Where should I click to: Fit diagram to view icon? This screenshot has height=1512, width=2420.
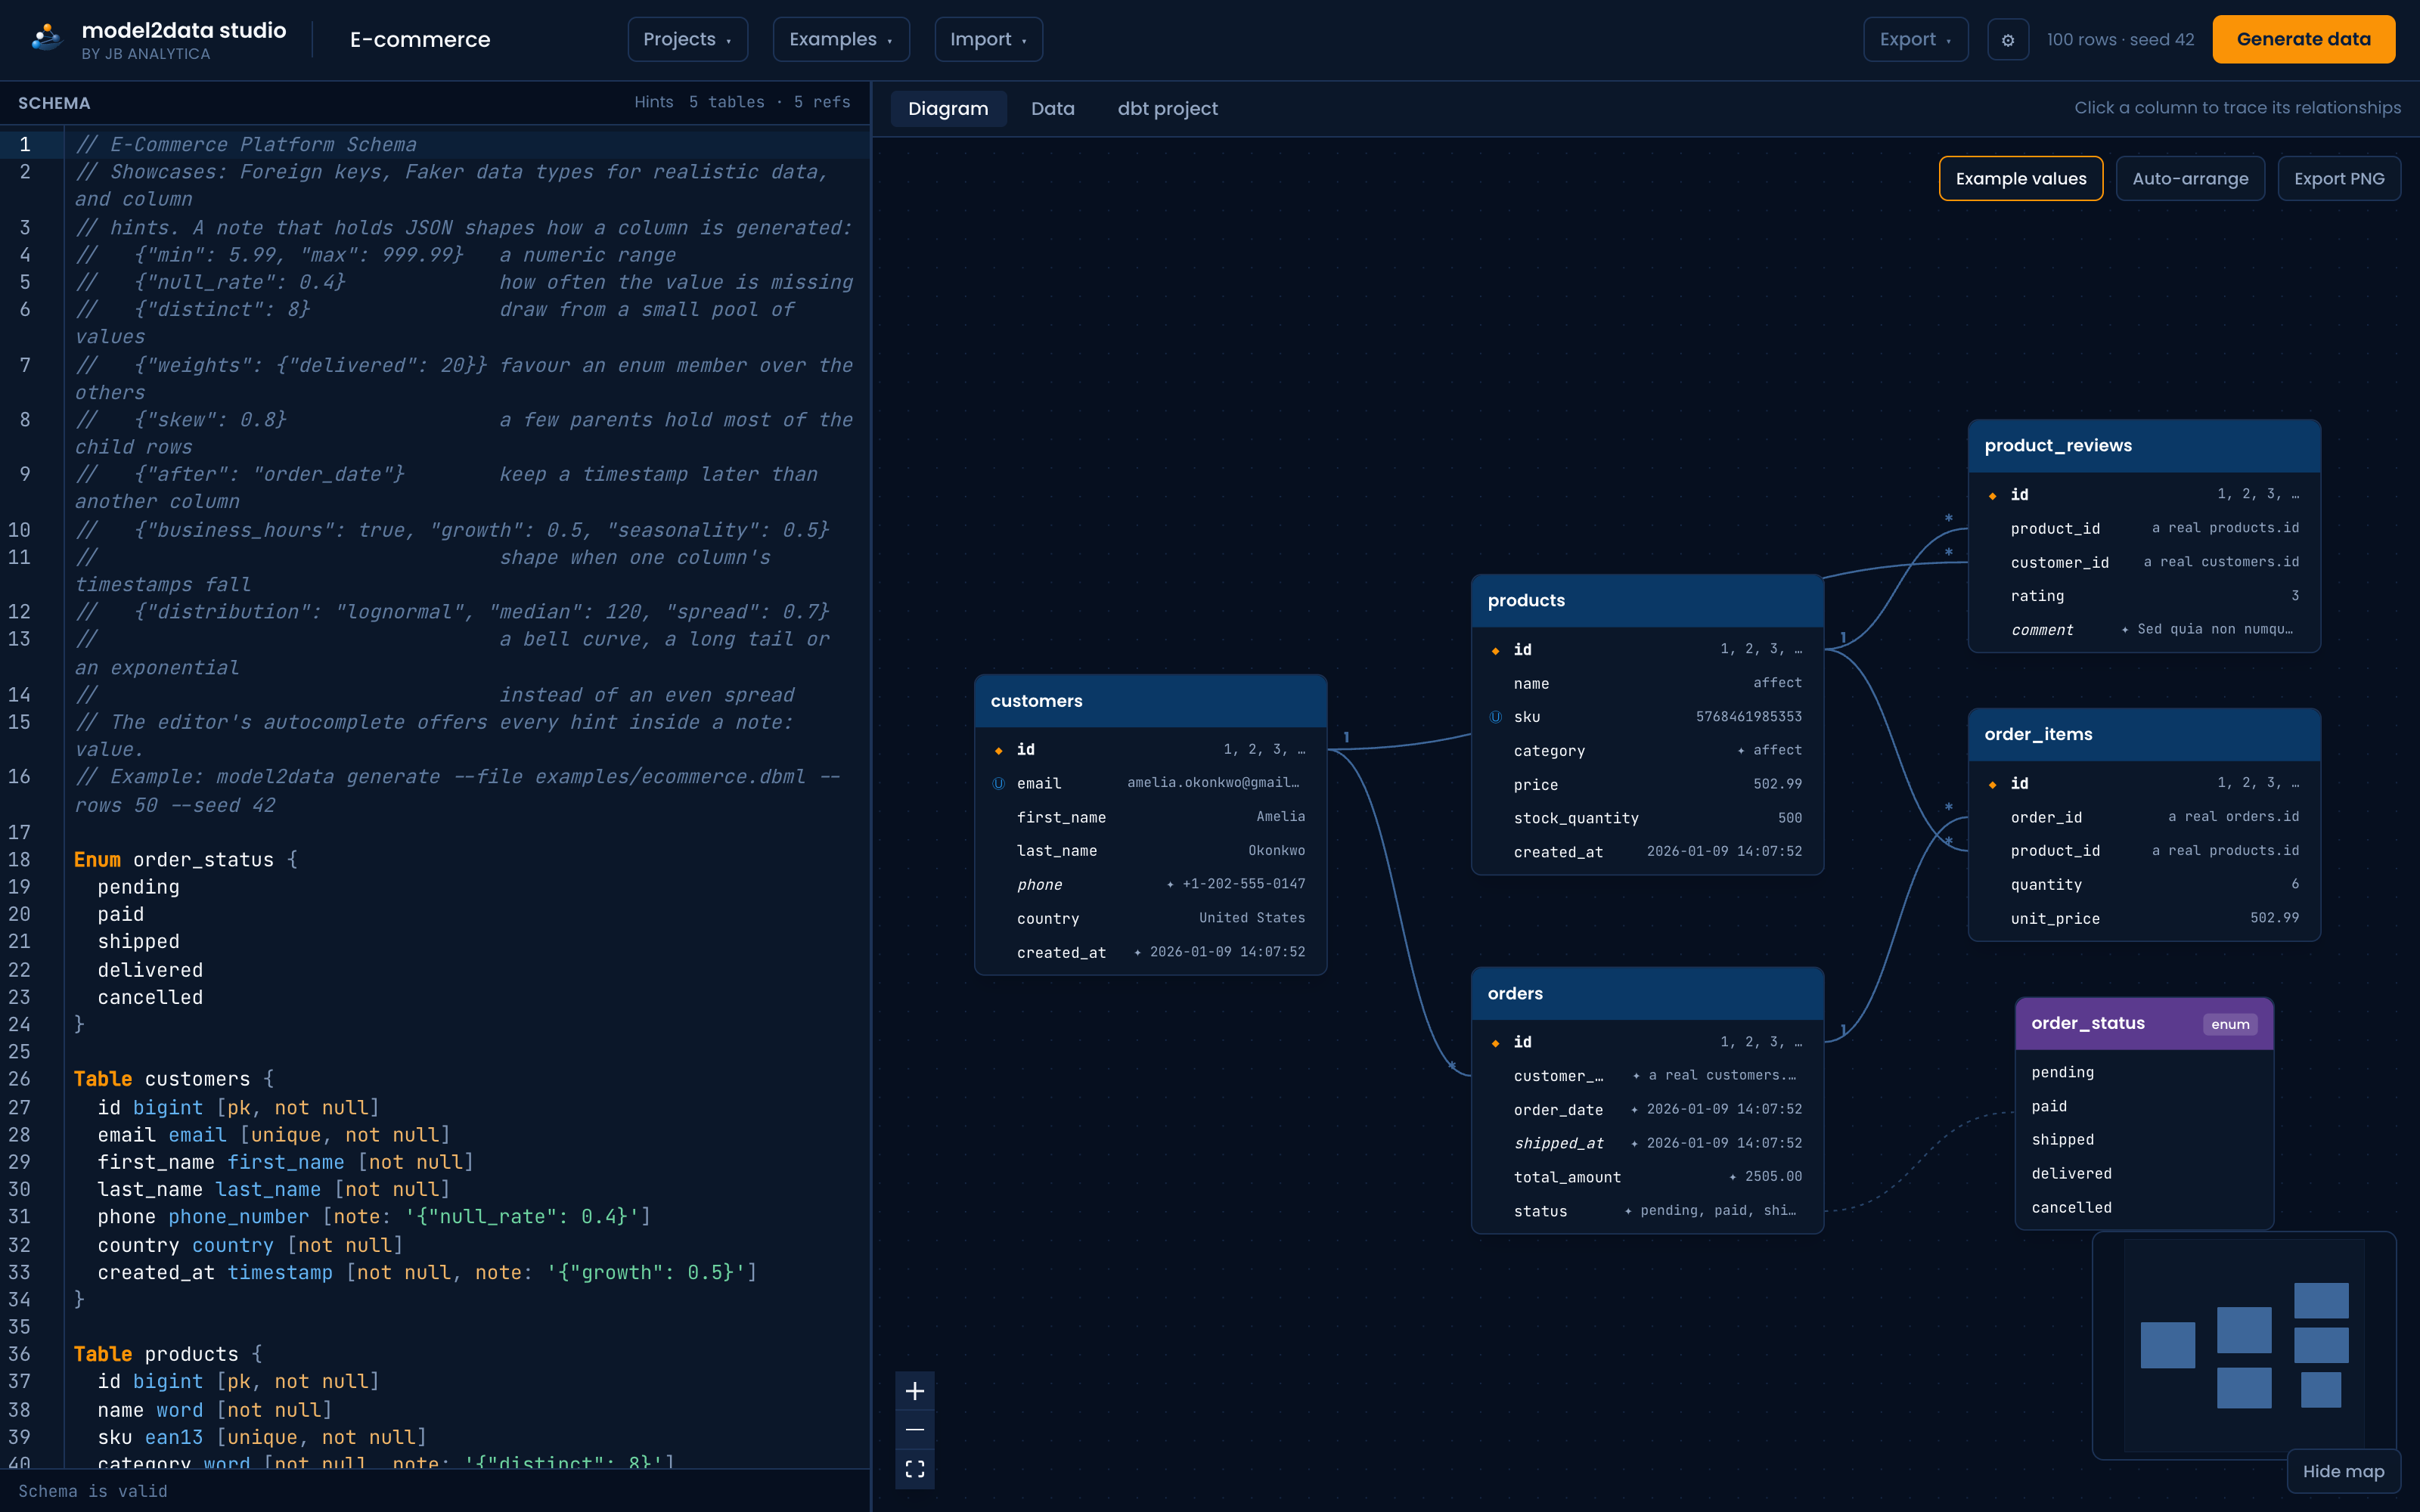click(914, 1469)
